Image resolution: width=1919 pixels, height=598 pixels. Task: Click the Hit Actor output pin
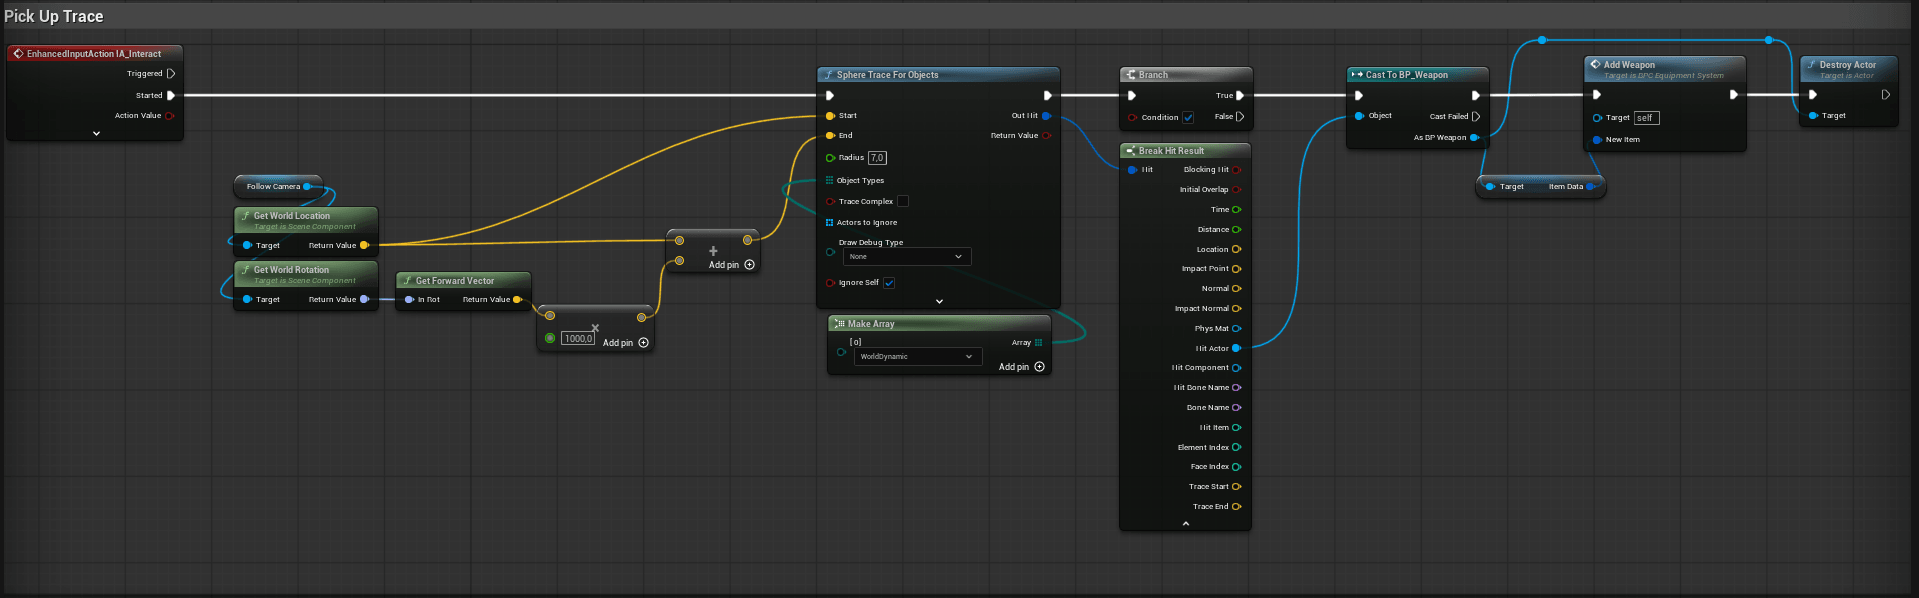coord(1236,348)
